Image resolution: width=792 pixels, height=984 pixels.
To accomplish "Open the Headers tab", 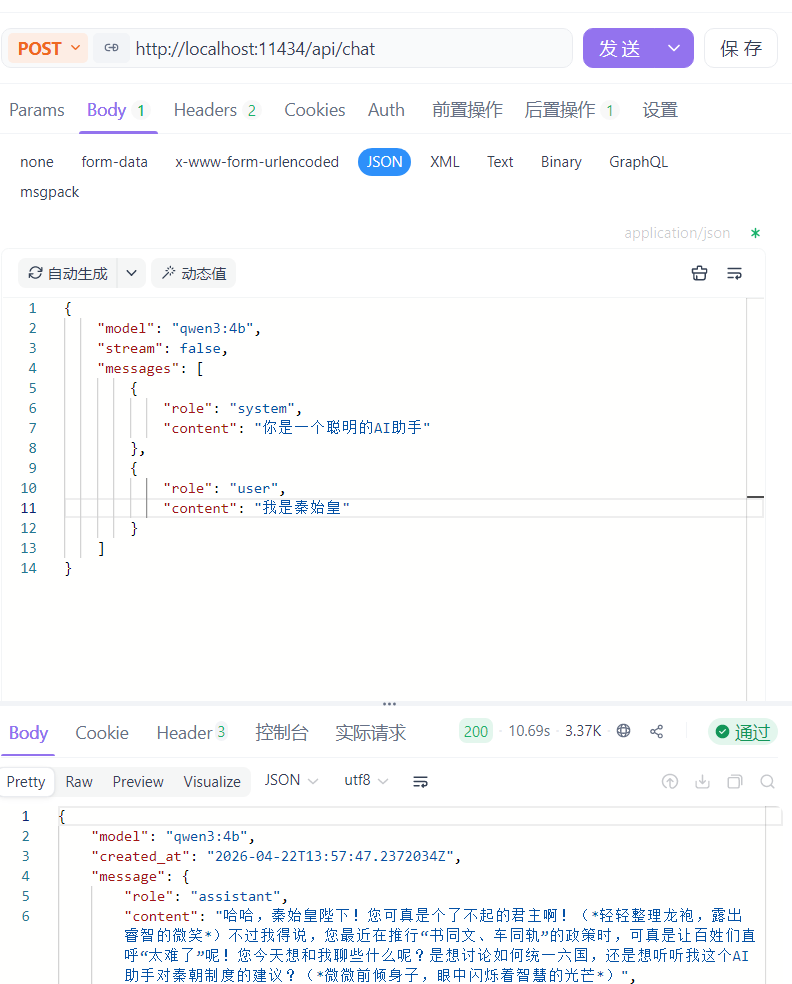I will tap(217, 110).
